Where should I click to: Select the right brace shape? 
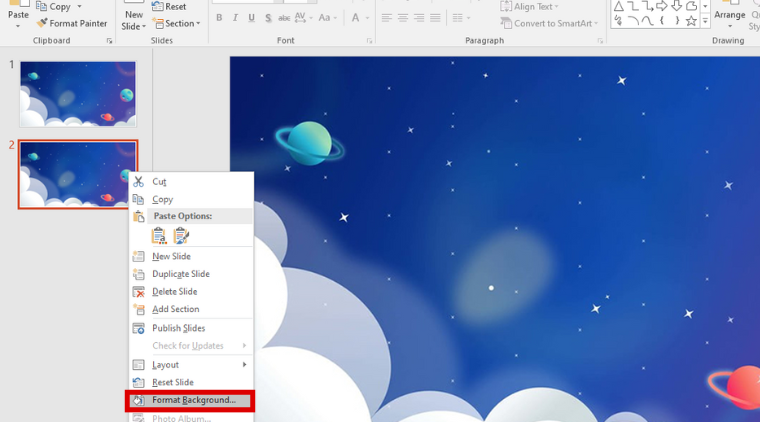pos(677,21)
